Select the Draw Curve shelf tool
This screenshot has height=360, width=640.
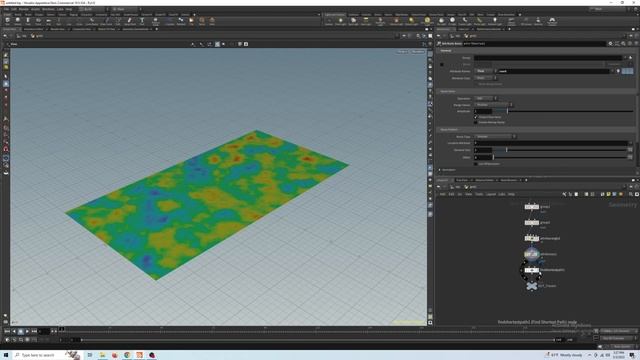coord(106,21)
